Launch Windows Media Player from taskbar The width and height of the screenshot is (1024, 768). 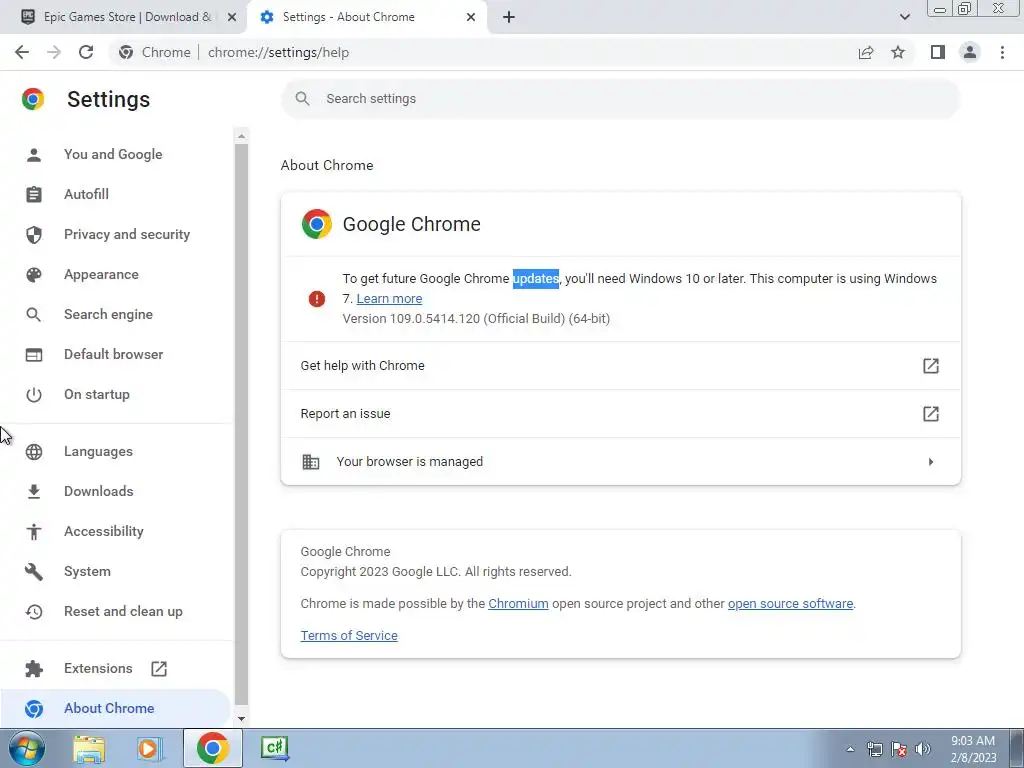point(148,748)
